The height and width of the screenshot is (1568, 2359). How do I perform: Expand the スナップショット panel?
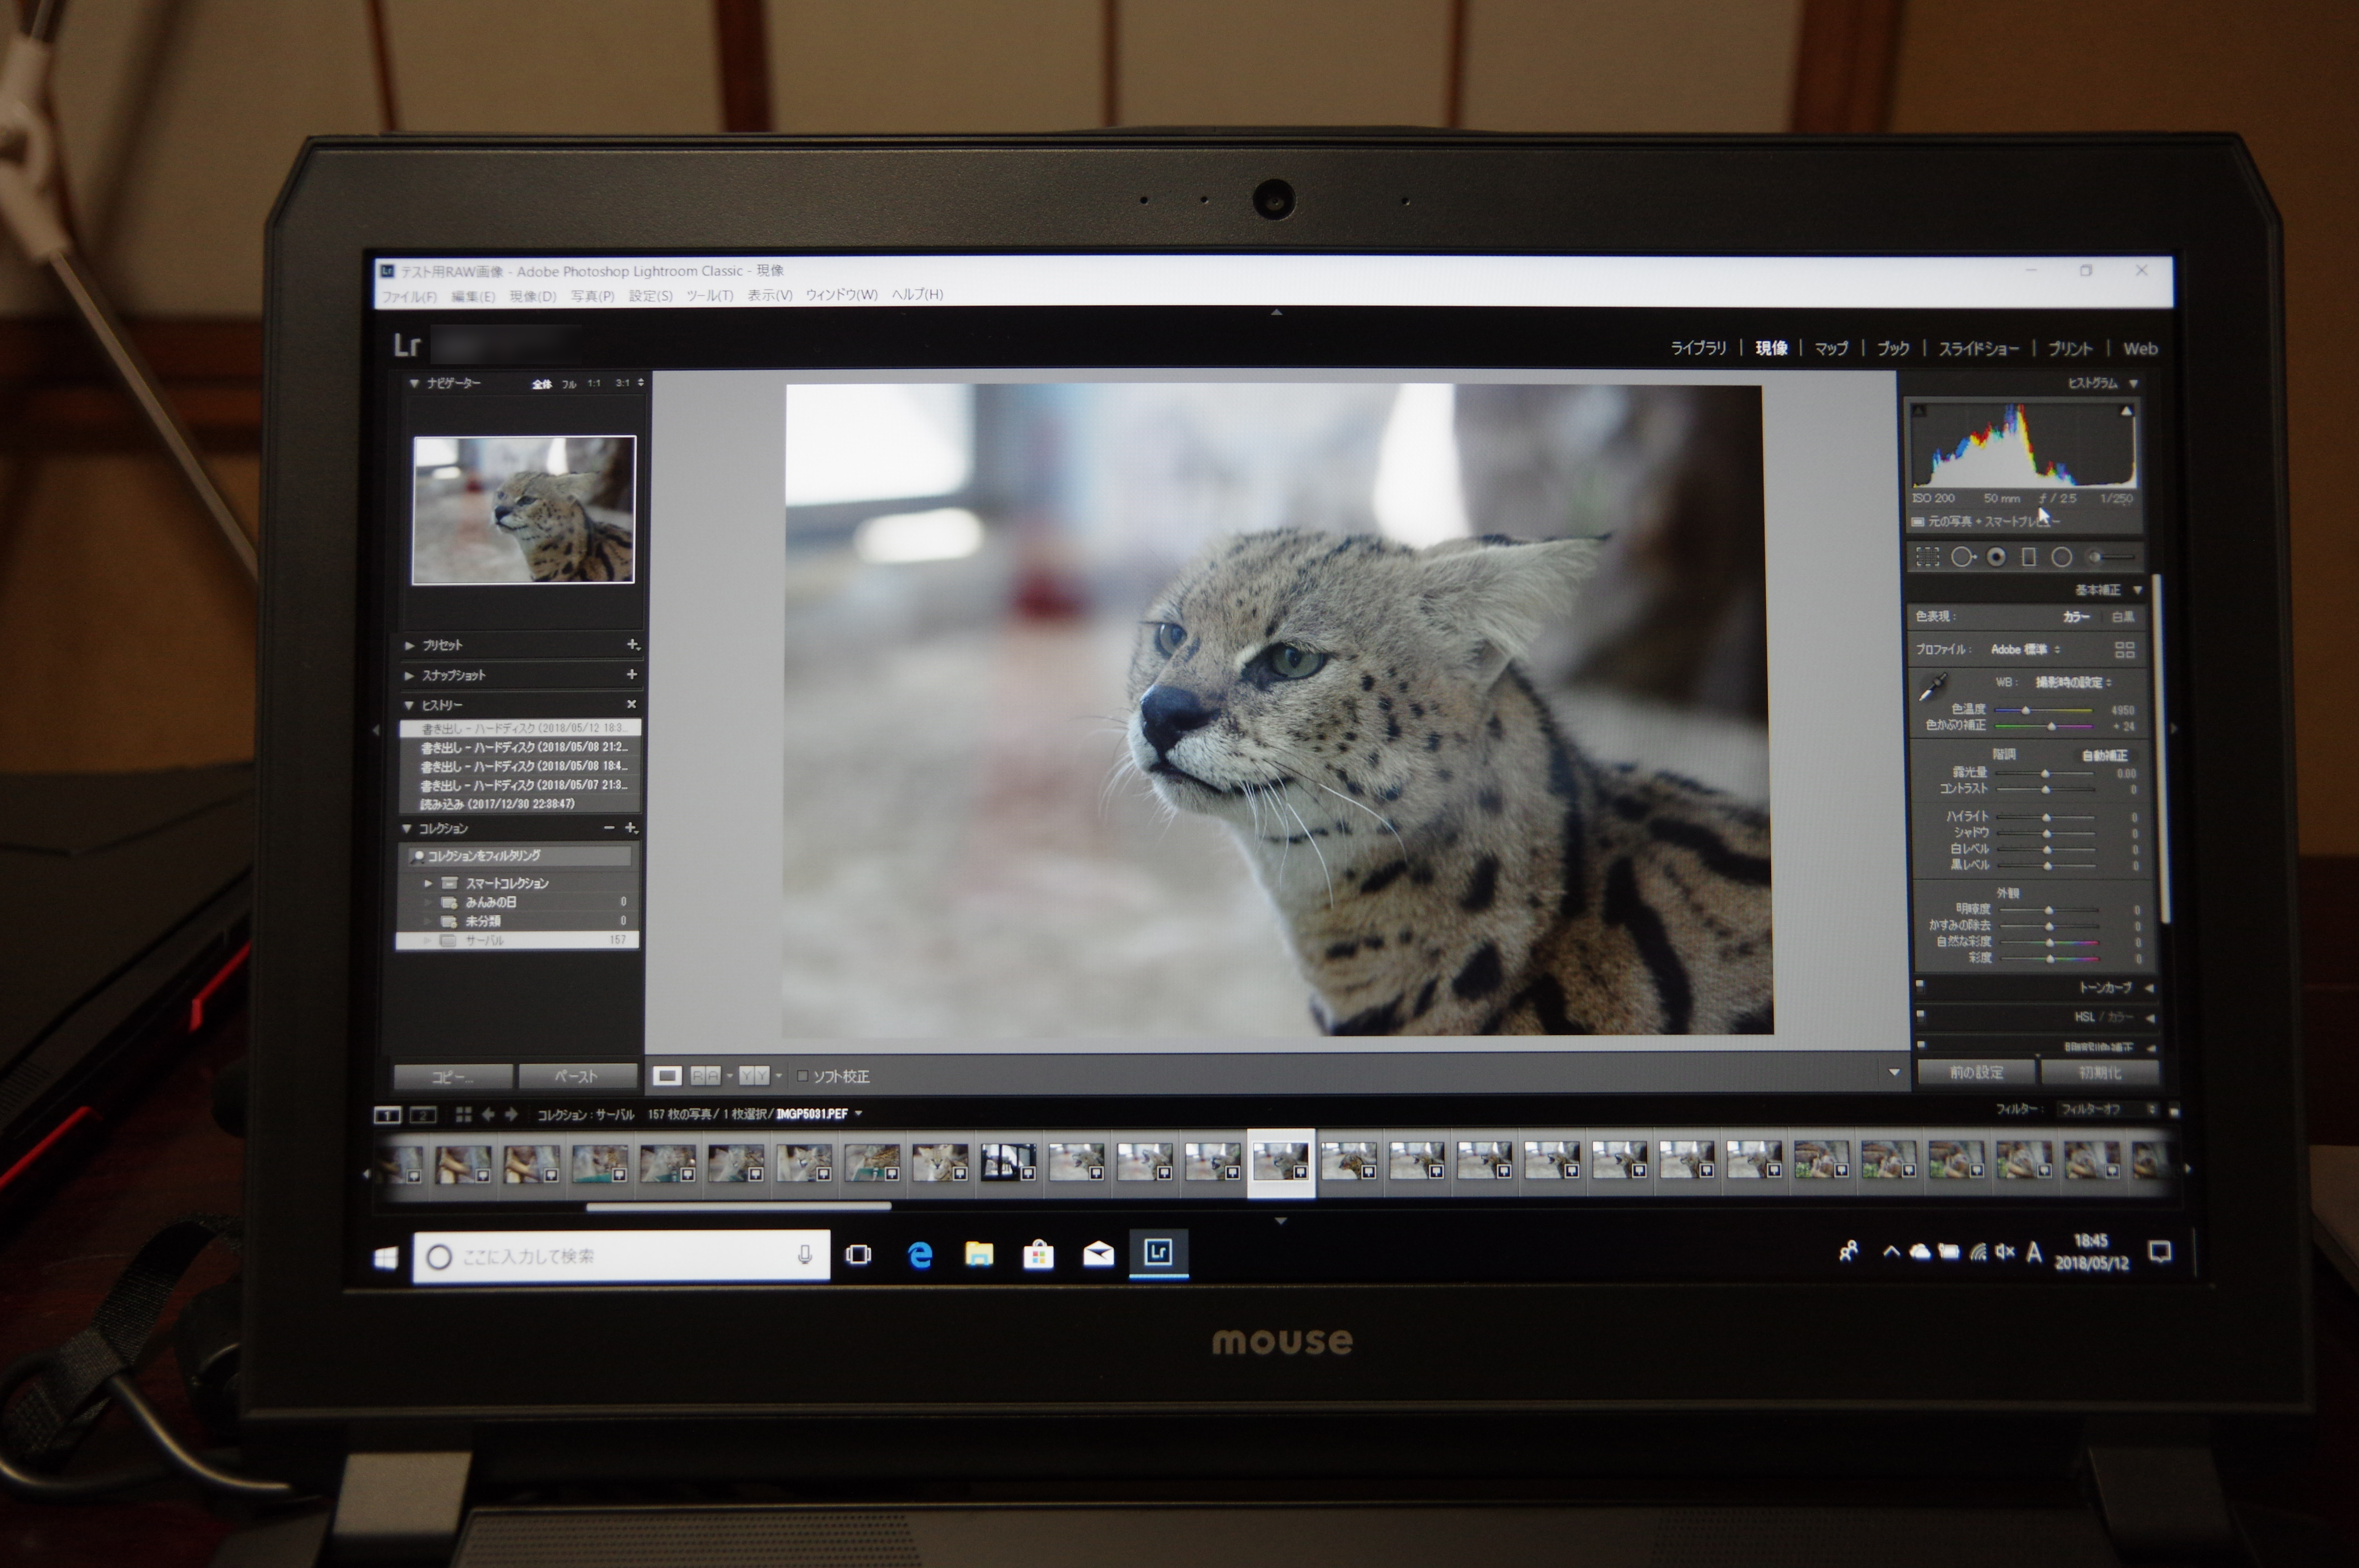pyautogui.click(x=409, y=676)
